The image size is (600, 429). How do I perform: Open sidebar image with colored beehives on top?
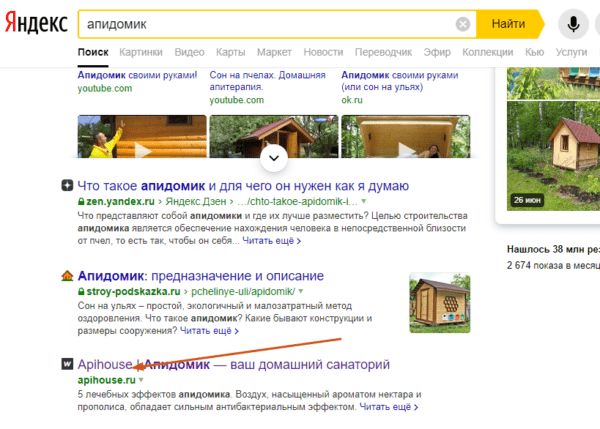tap(553, 83)
